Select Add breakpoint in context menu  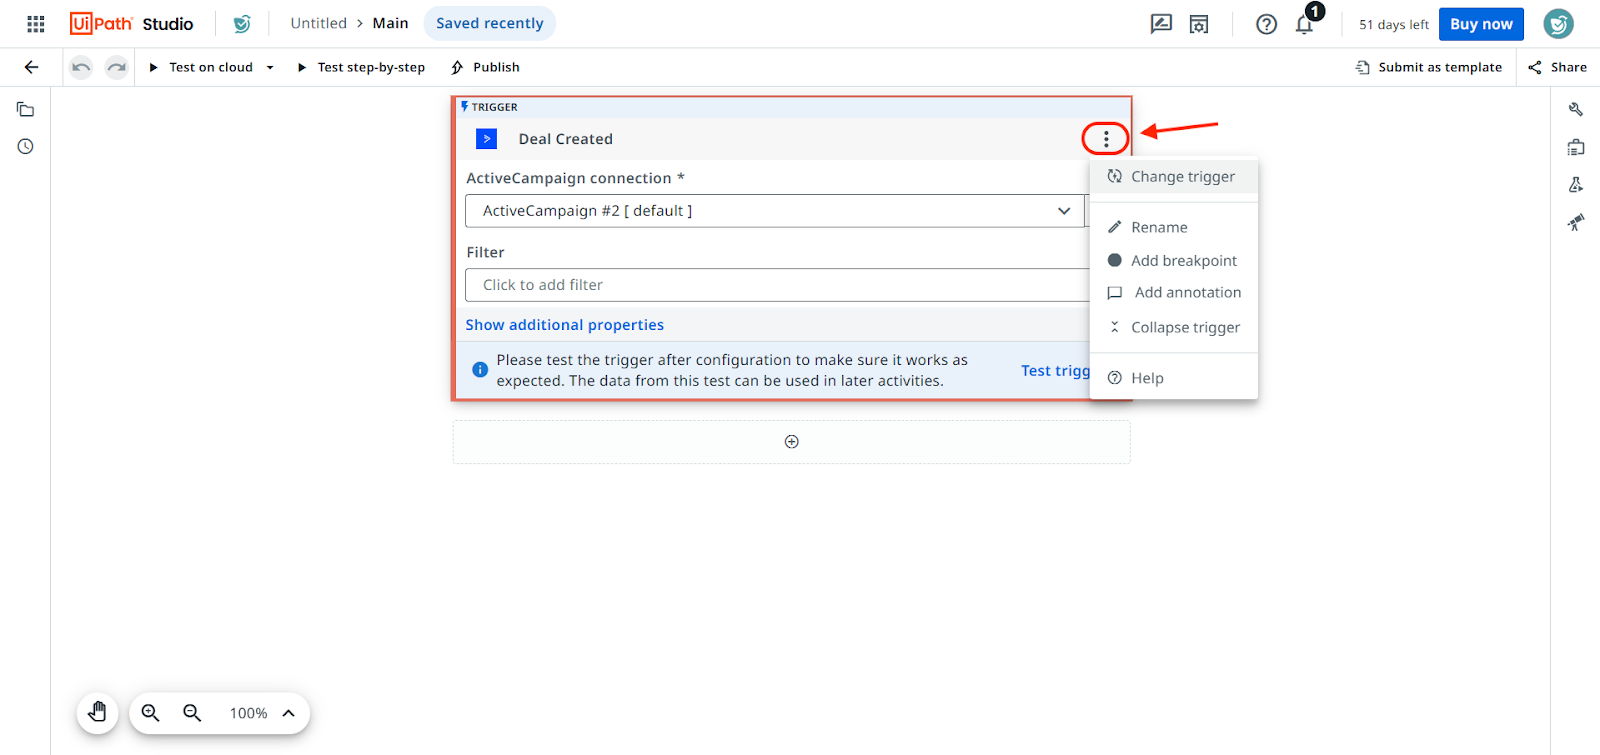pyautogui.click(x=1183, y=261)
